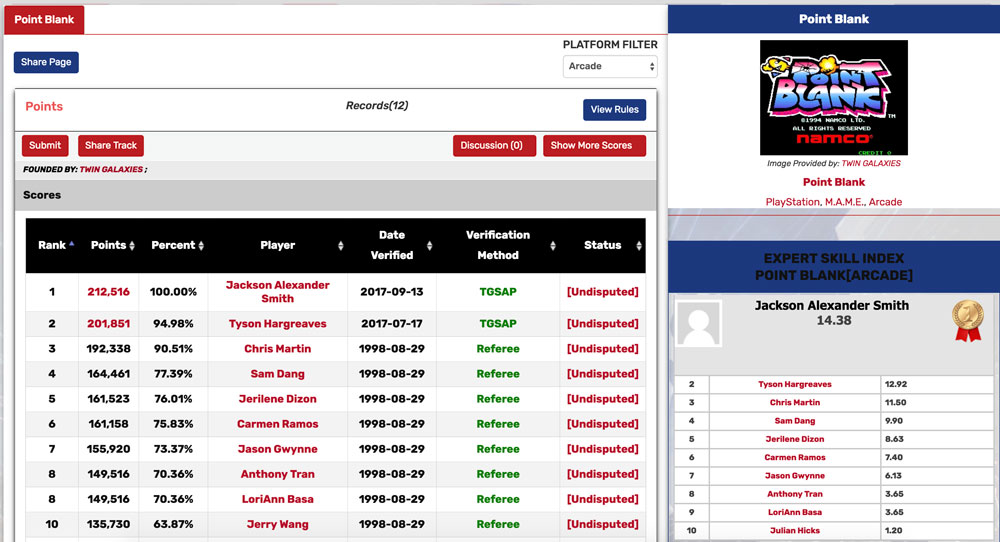Viewport: 1000px width, 542px height.
Task: Click the 201,851 points score link
Action: point(108,324)
